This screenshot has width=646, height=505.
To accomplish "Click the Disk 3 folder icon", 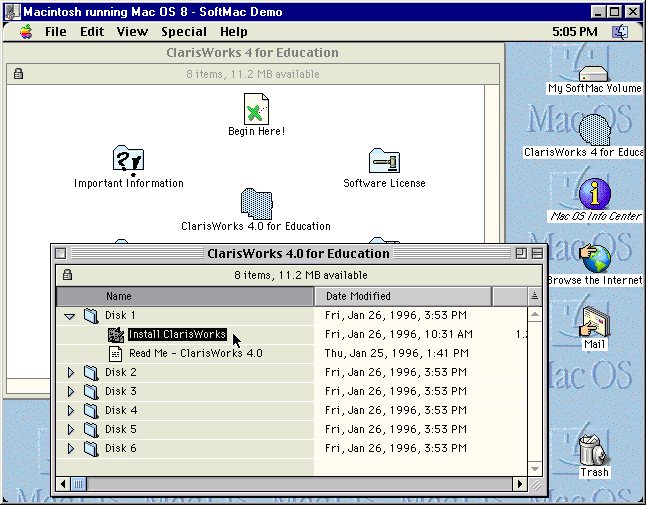I will (91, 391).
